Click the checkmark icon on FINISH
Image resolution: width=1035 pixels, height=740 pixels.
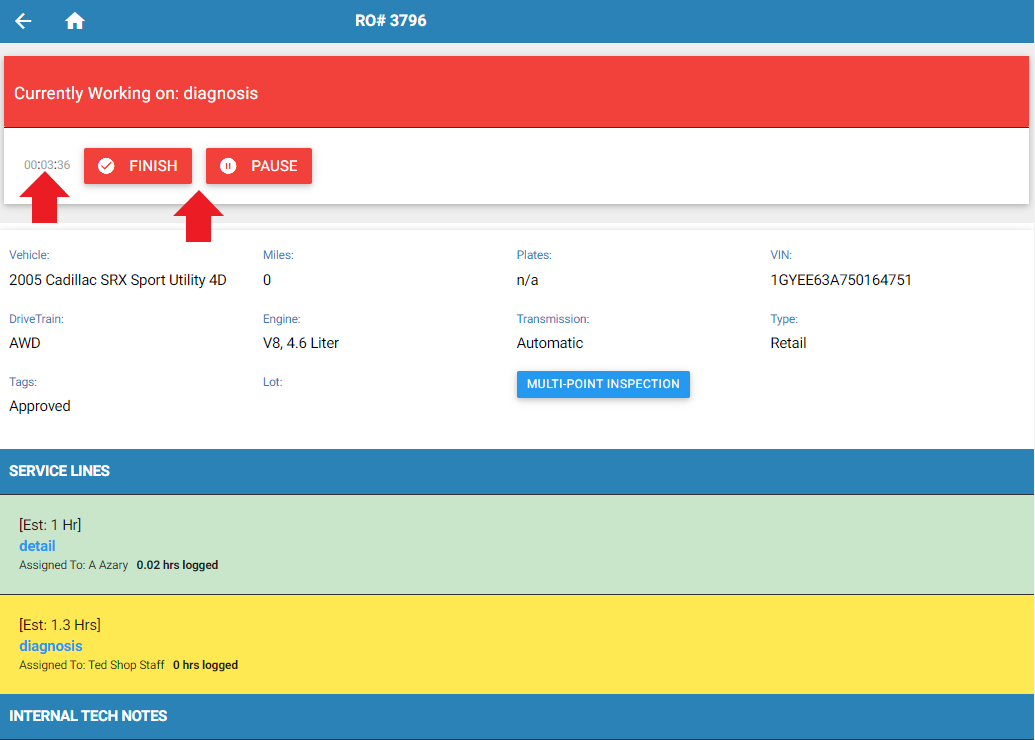pos(106,166)
